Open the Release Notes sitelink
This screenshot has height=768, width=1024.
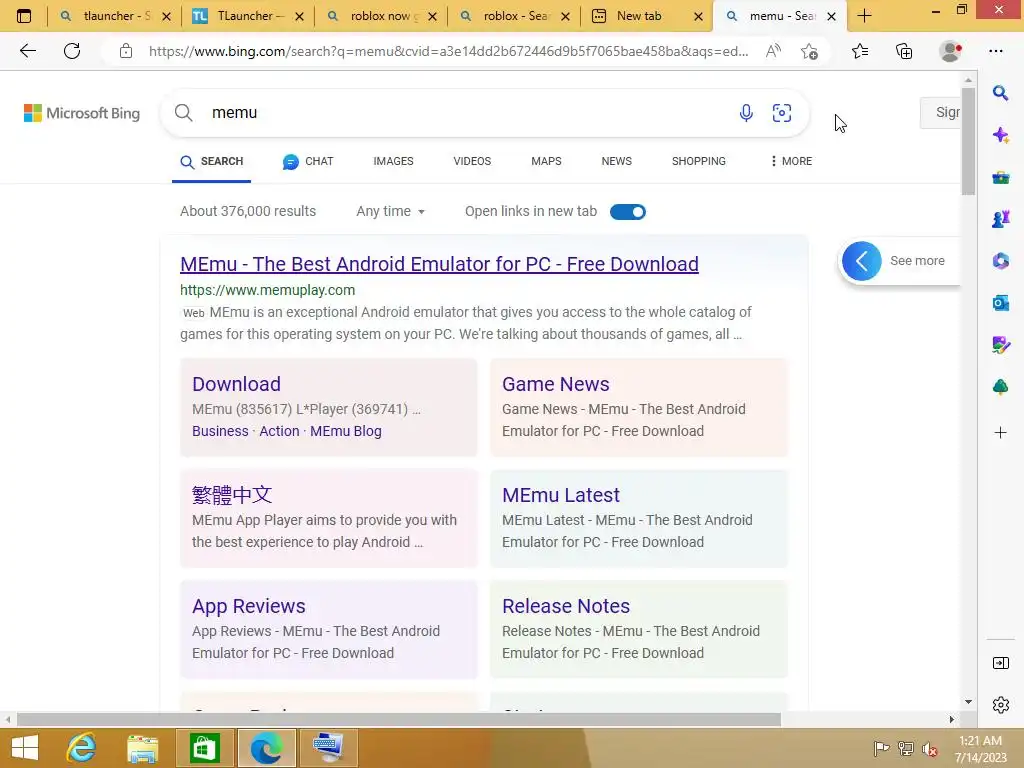566,606
